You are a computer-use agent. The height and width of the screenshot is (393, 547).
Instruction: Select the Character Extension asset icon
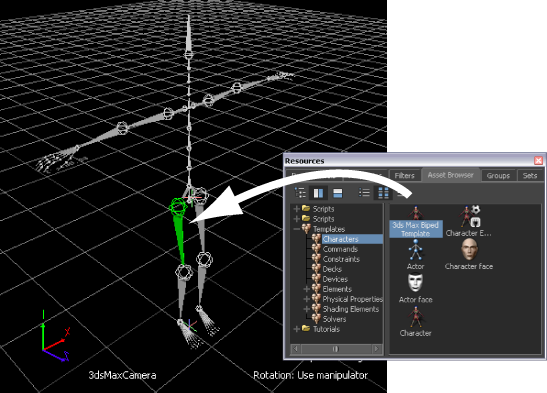pos(470,216)
